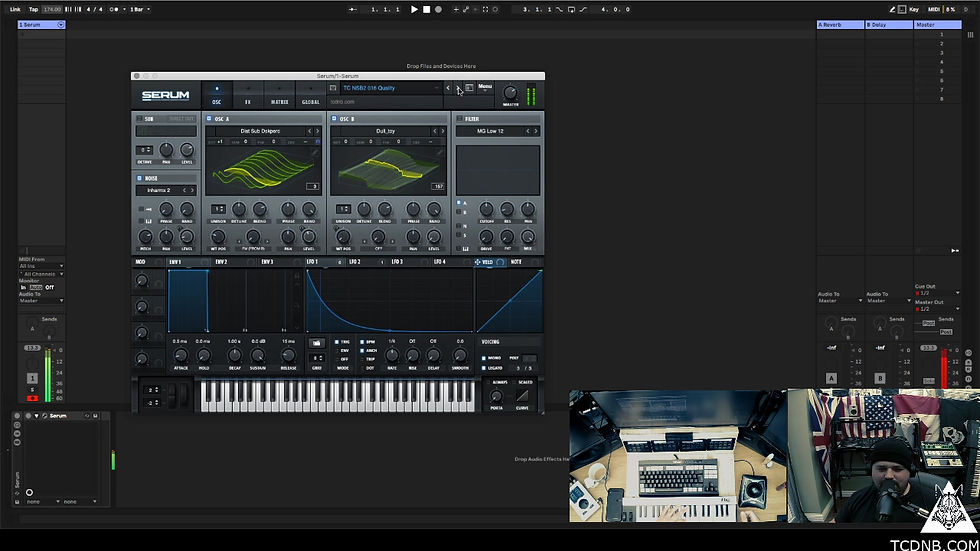Arm the arrangement record button
The image size is (980, 551).
[x=438, y=9]
